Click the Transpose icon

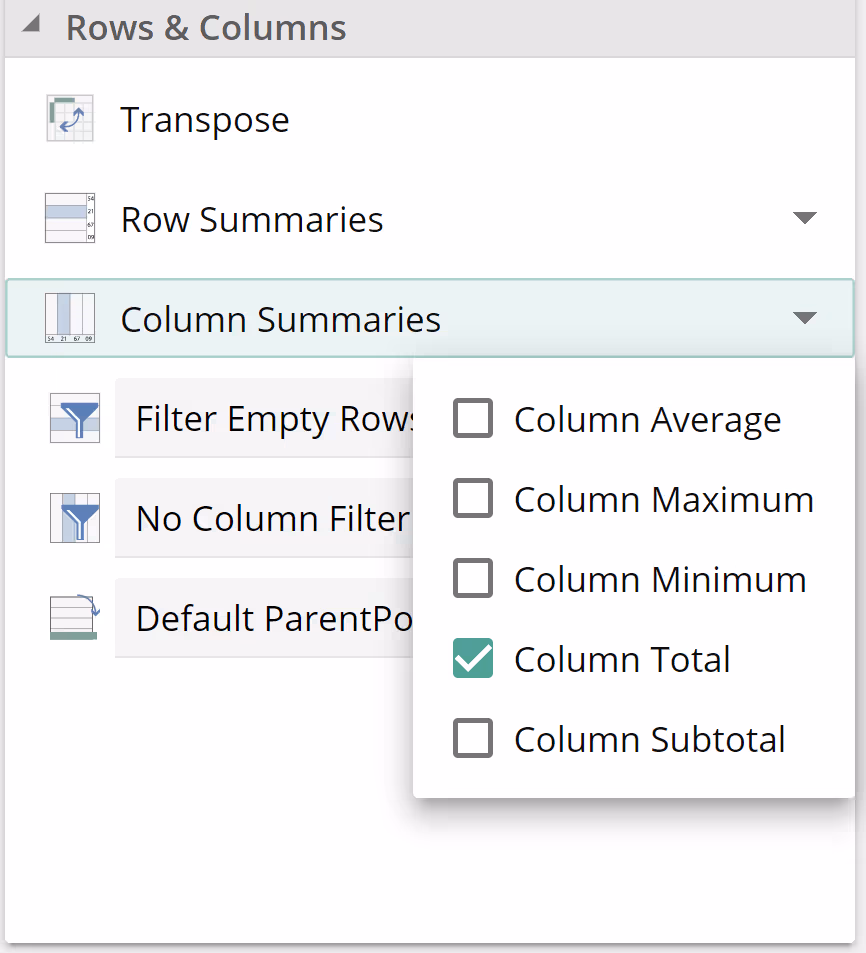70,119
